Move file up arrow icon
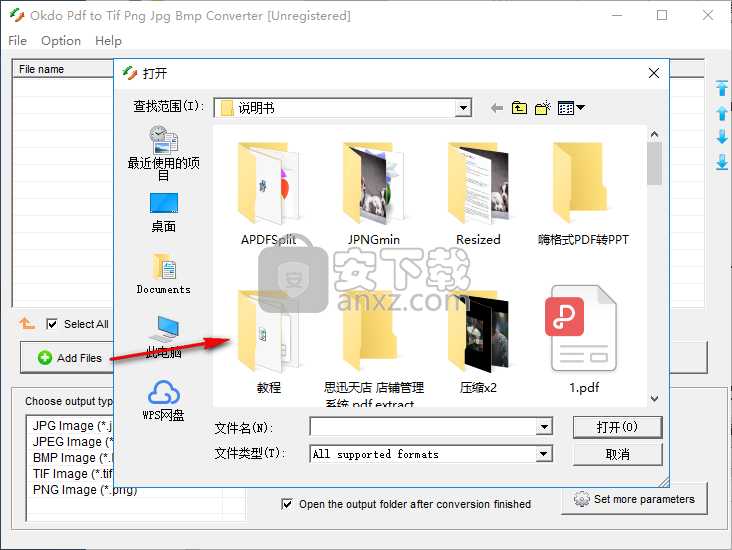 tap(722, 113)
